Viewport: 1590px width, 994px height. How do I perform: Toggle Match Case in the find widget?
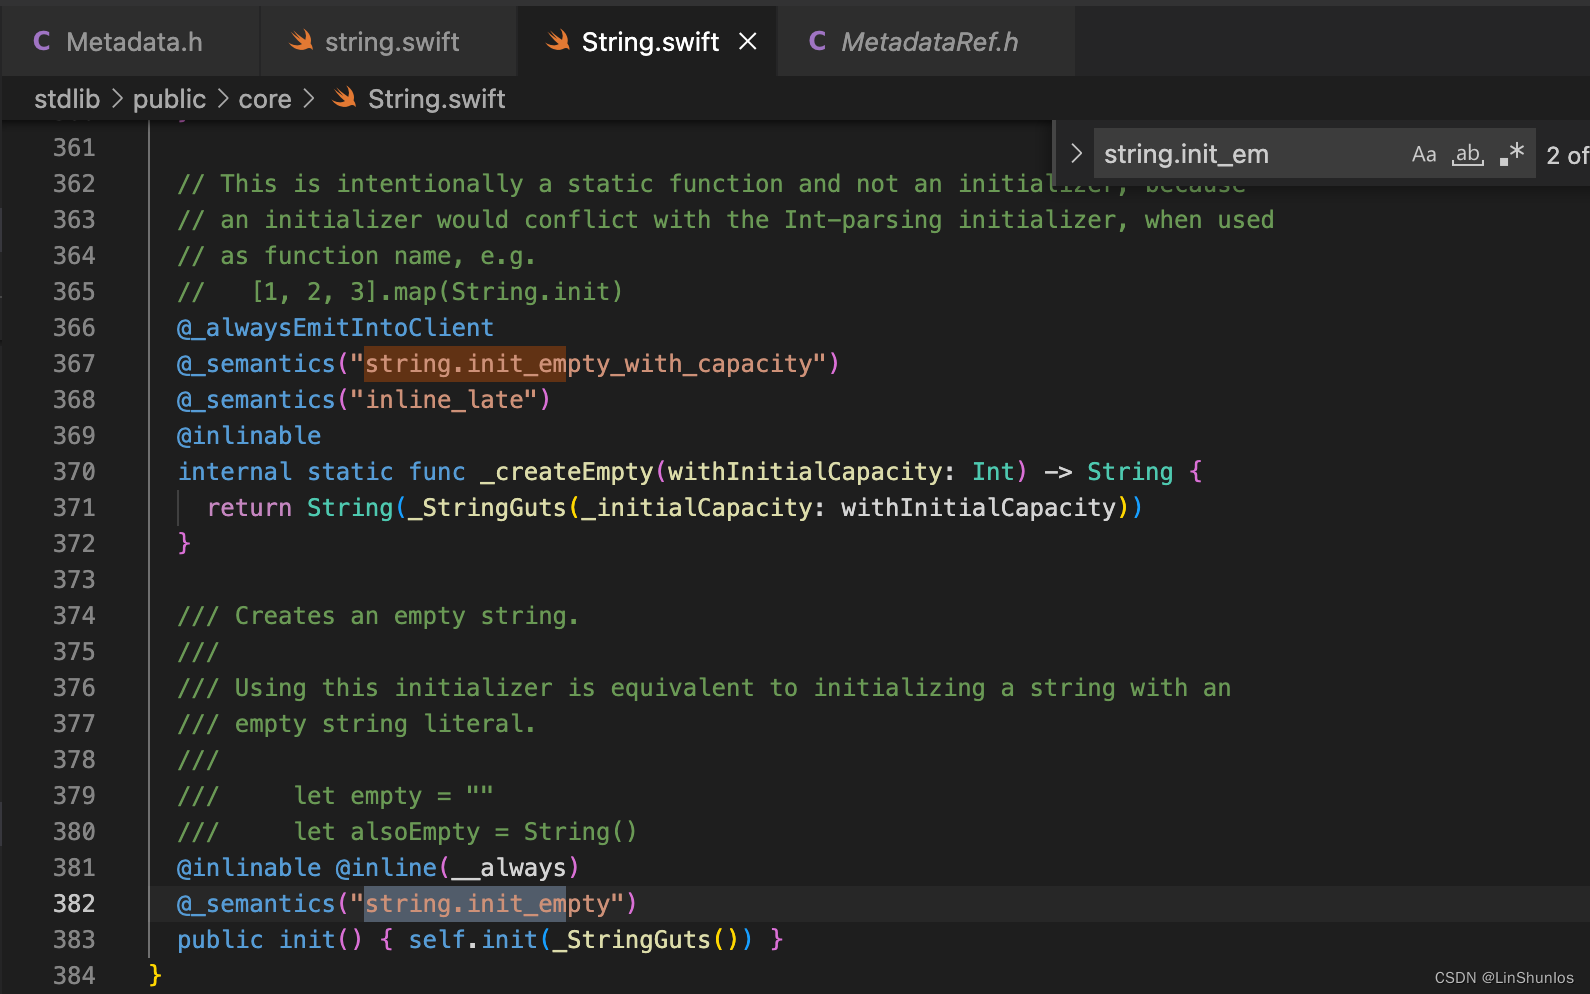coord(1424,154)
